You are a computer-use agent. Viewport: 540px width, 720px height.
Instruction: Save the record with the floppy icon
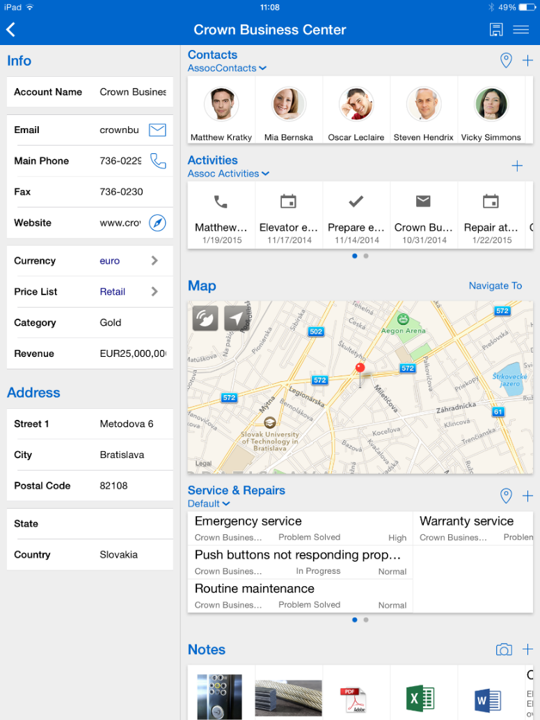point(496,30)
